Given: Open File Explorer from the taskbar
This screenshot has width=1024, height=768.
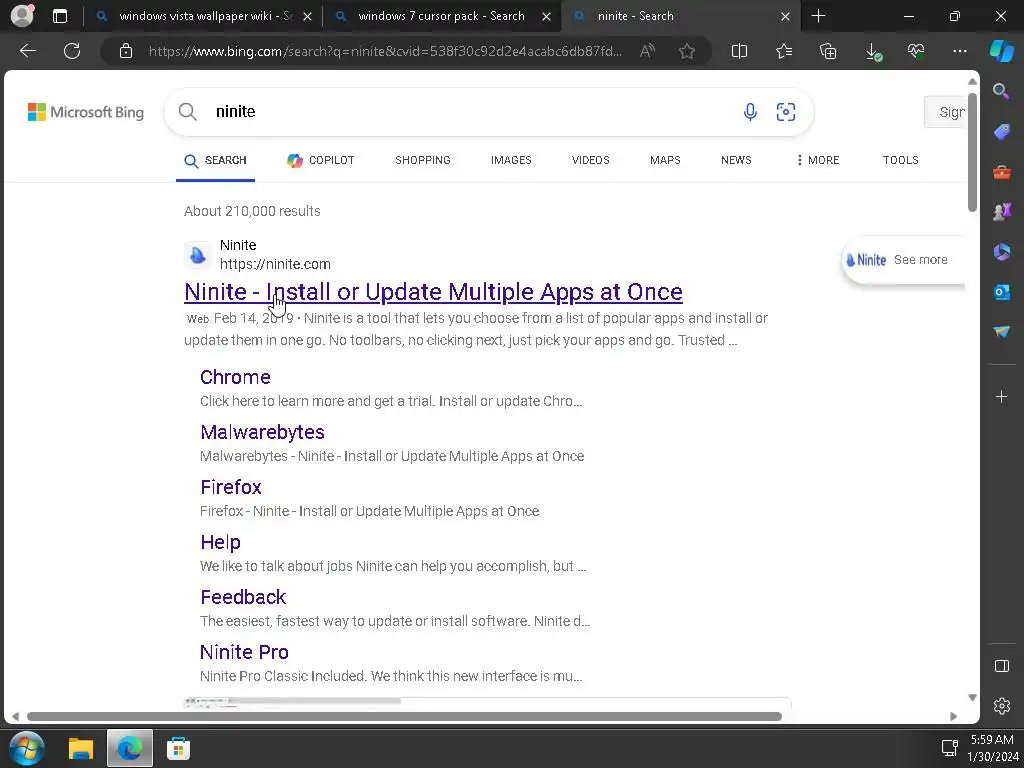Looking at the screenshot, I should [81, 748].
